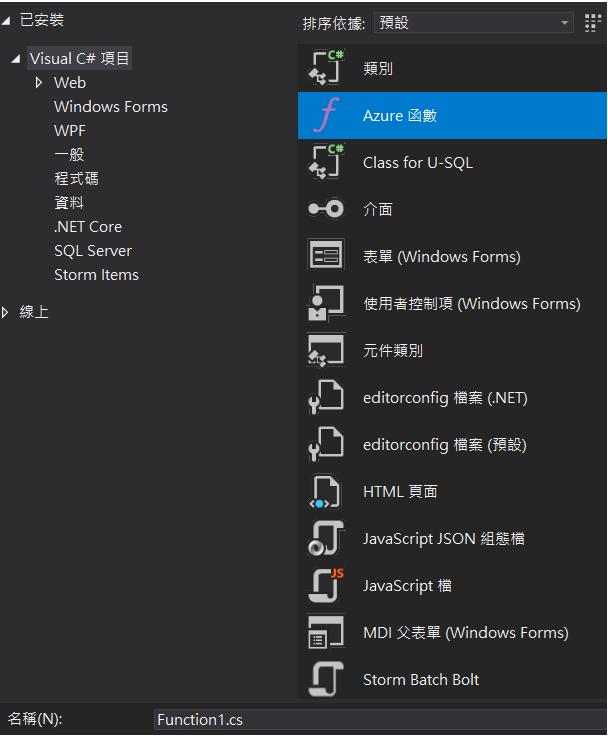Click the MDI 父表單 icon
The width and height of the screenshot is (608, 736).
click(326, 632)
